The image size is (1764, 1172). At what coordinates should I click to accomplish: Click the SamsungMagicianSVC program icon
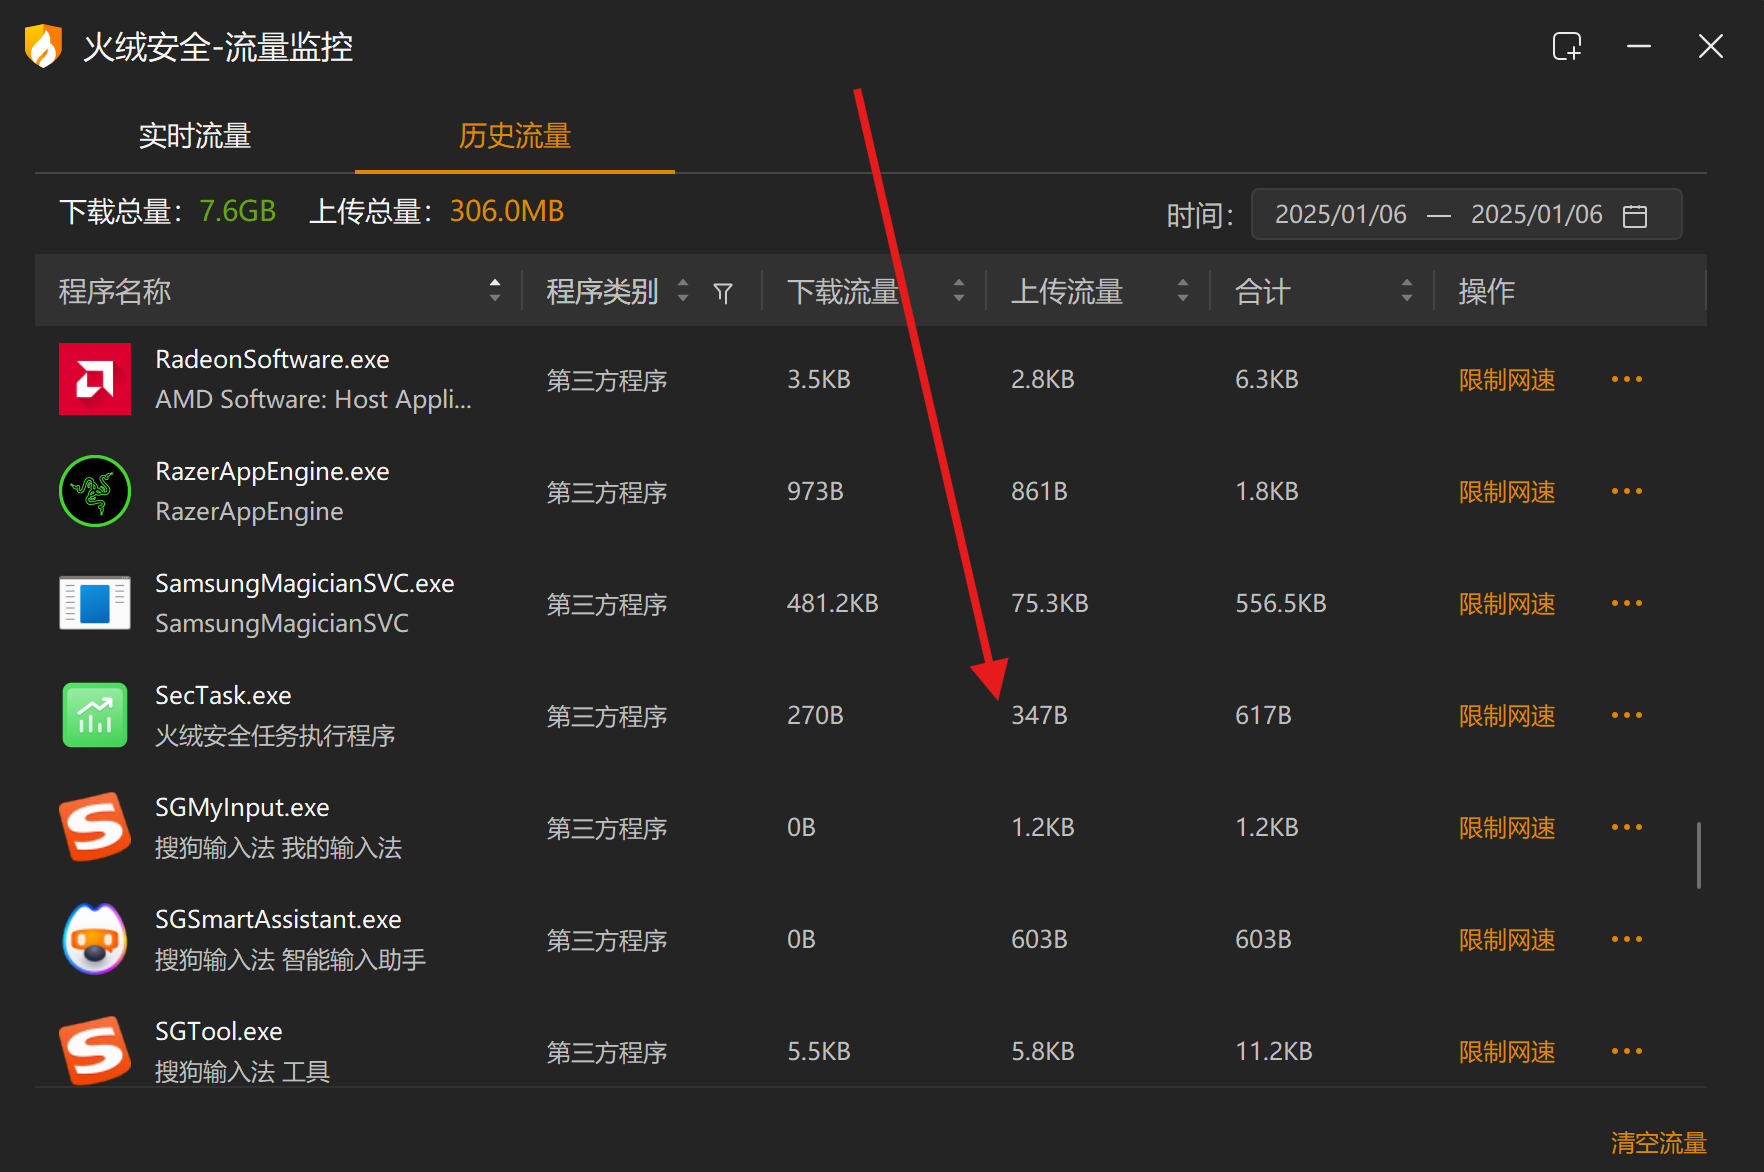point(95,603)
